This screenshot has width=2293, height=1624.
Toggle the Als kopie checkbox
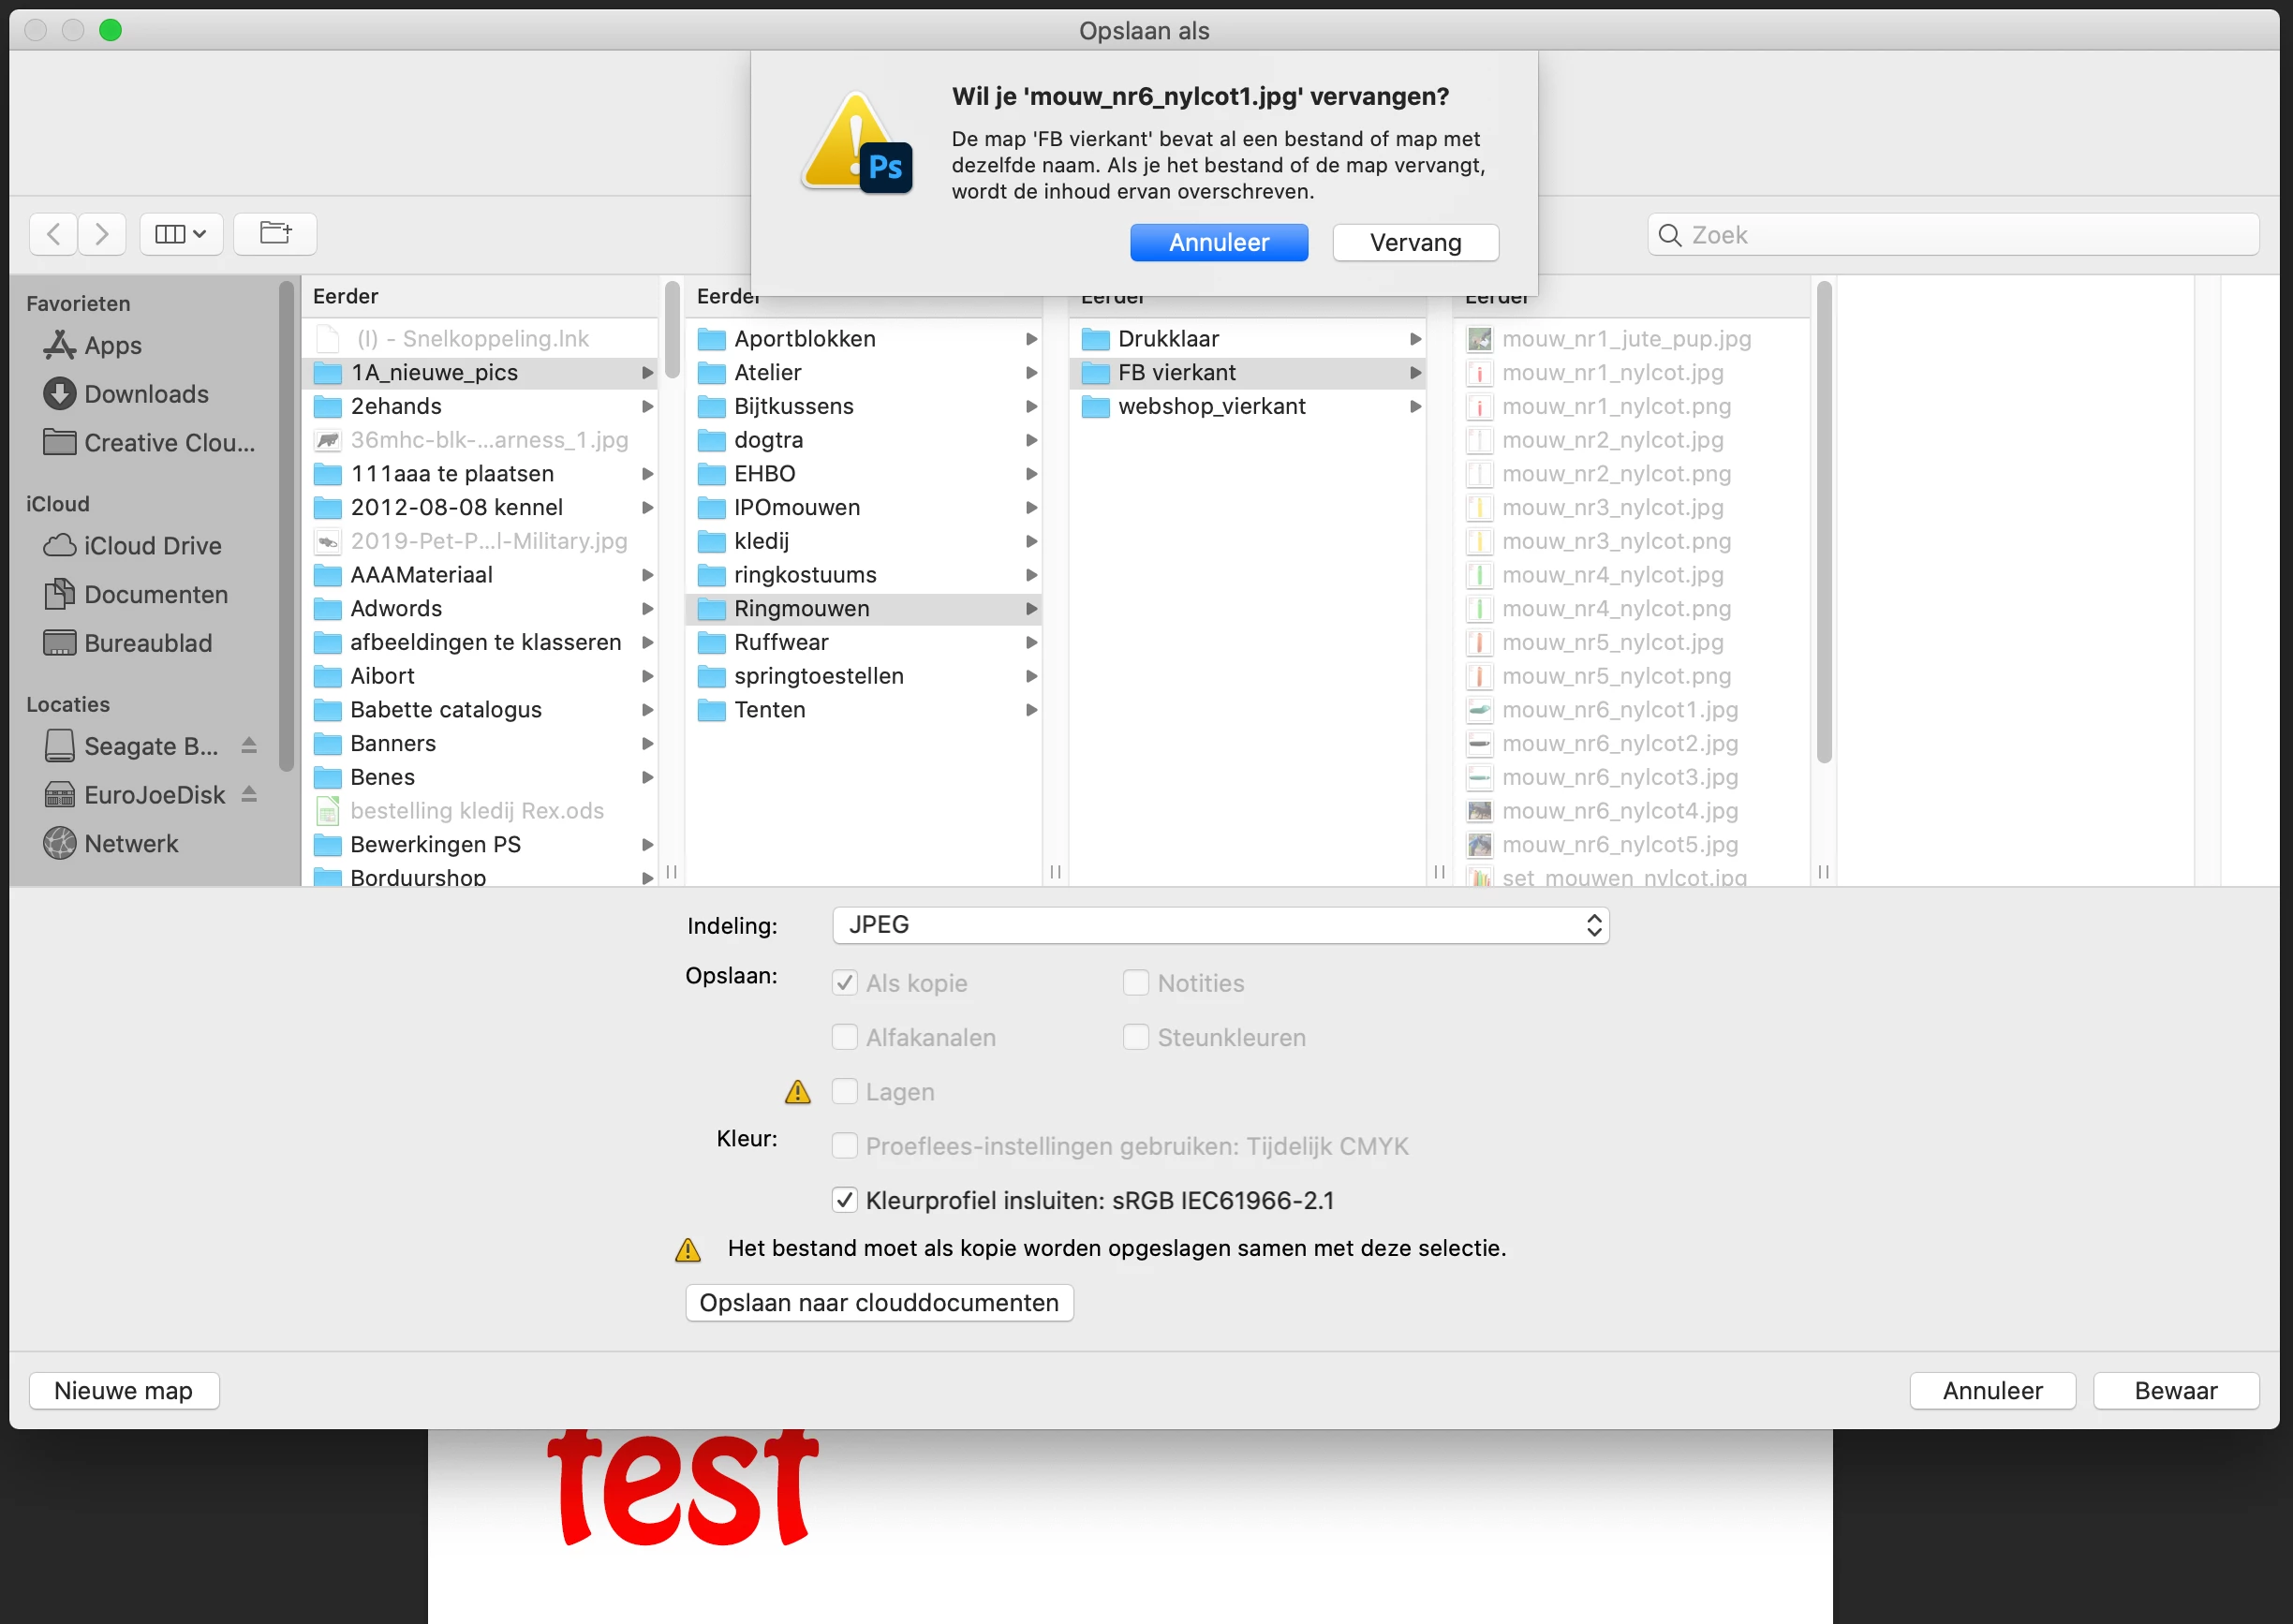tap(845, 983)
